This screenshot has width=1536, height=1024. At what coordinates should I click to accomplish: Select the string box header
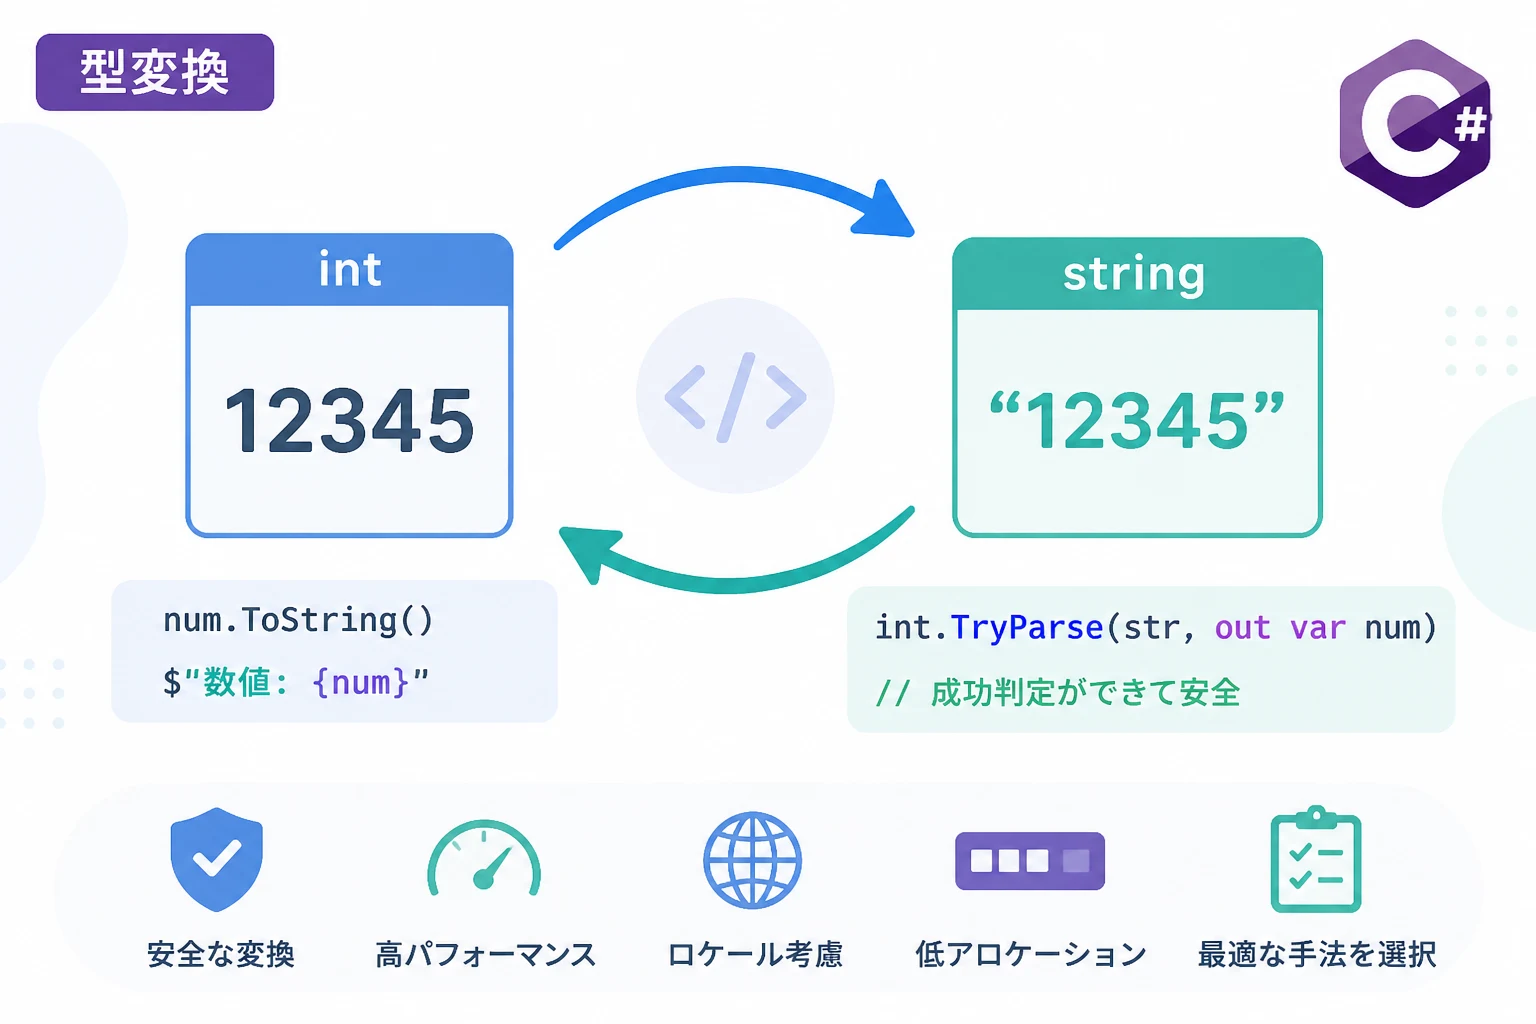pyautogui.click(x=1137, y=274)
